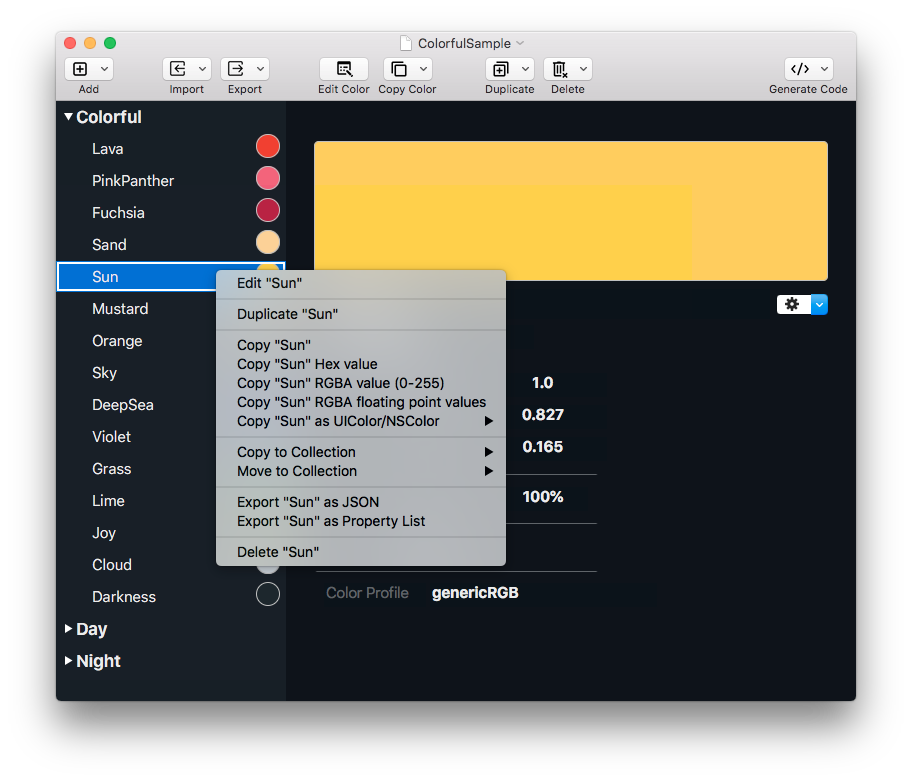Click the gear settings button above the color details
912x781 pixels.
pos(792,304)
